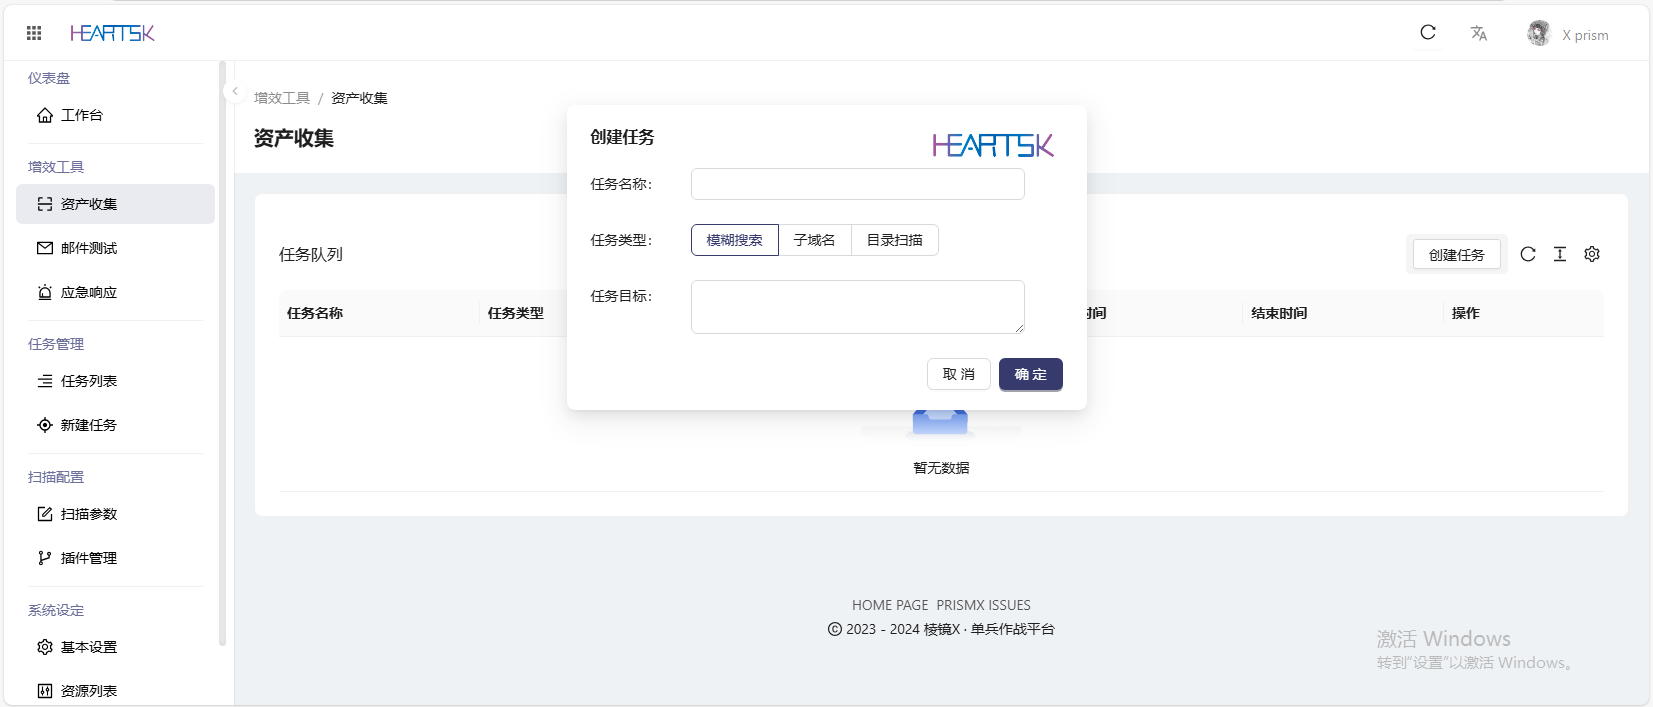Collapse the sidebar with the chevron
This screenshot has height=707, width=1653.
(x=235, y=92)
